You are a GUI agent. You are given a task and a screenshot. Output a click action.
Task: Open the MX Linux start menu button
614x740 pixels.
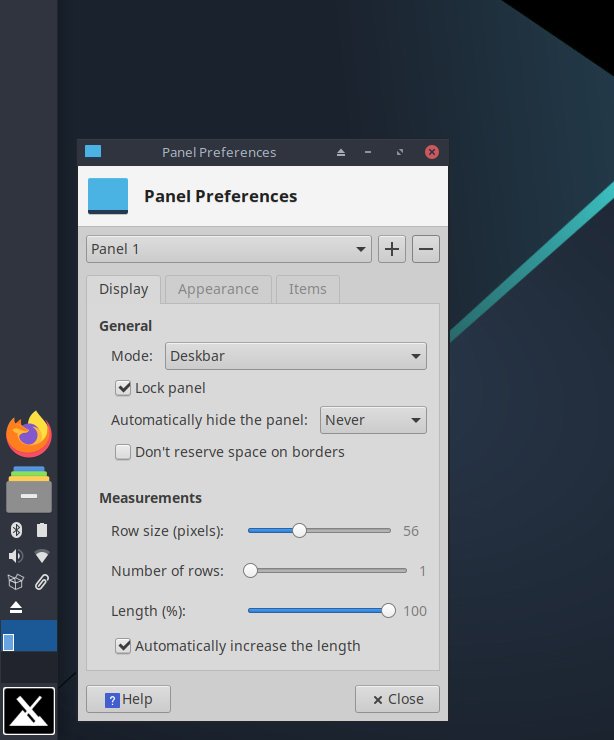(29, 711)
